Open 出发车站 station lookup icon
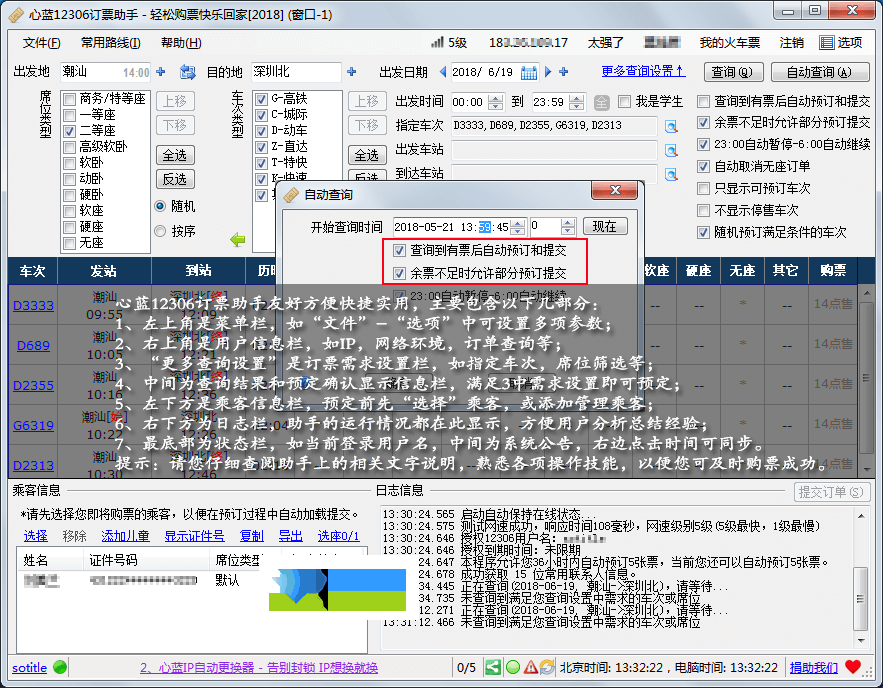The height and width of the screenshot is (688, 883). [671, 150]
